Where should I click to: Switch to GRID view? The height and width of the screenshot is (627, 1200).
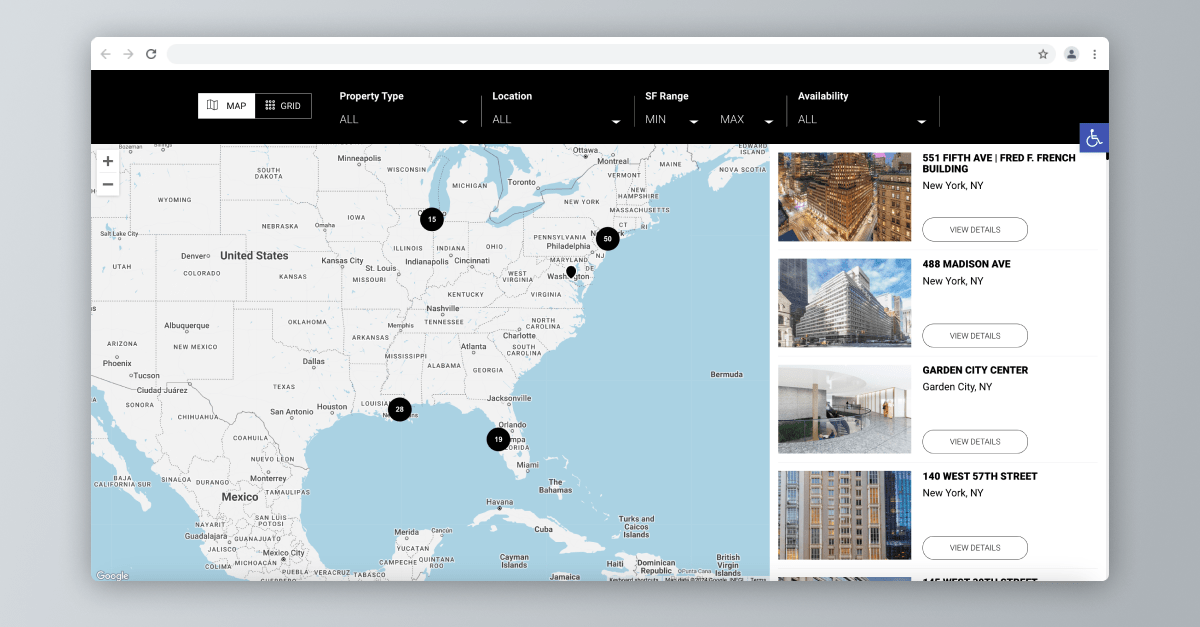pos(284,105)
